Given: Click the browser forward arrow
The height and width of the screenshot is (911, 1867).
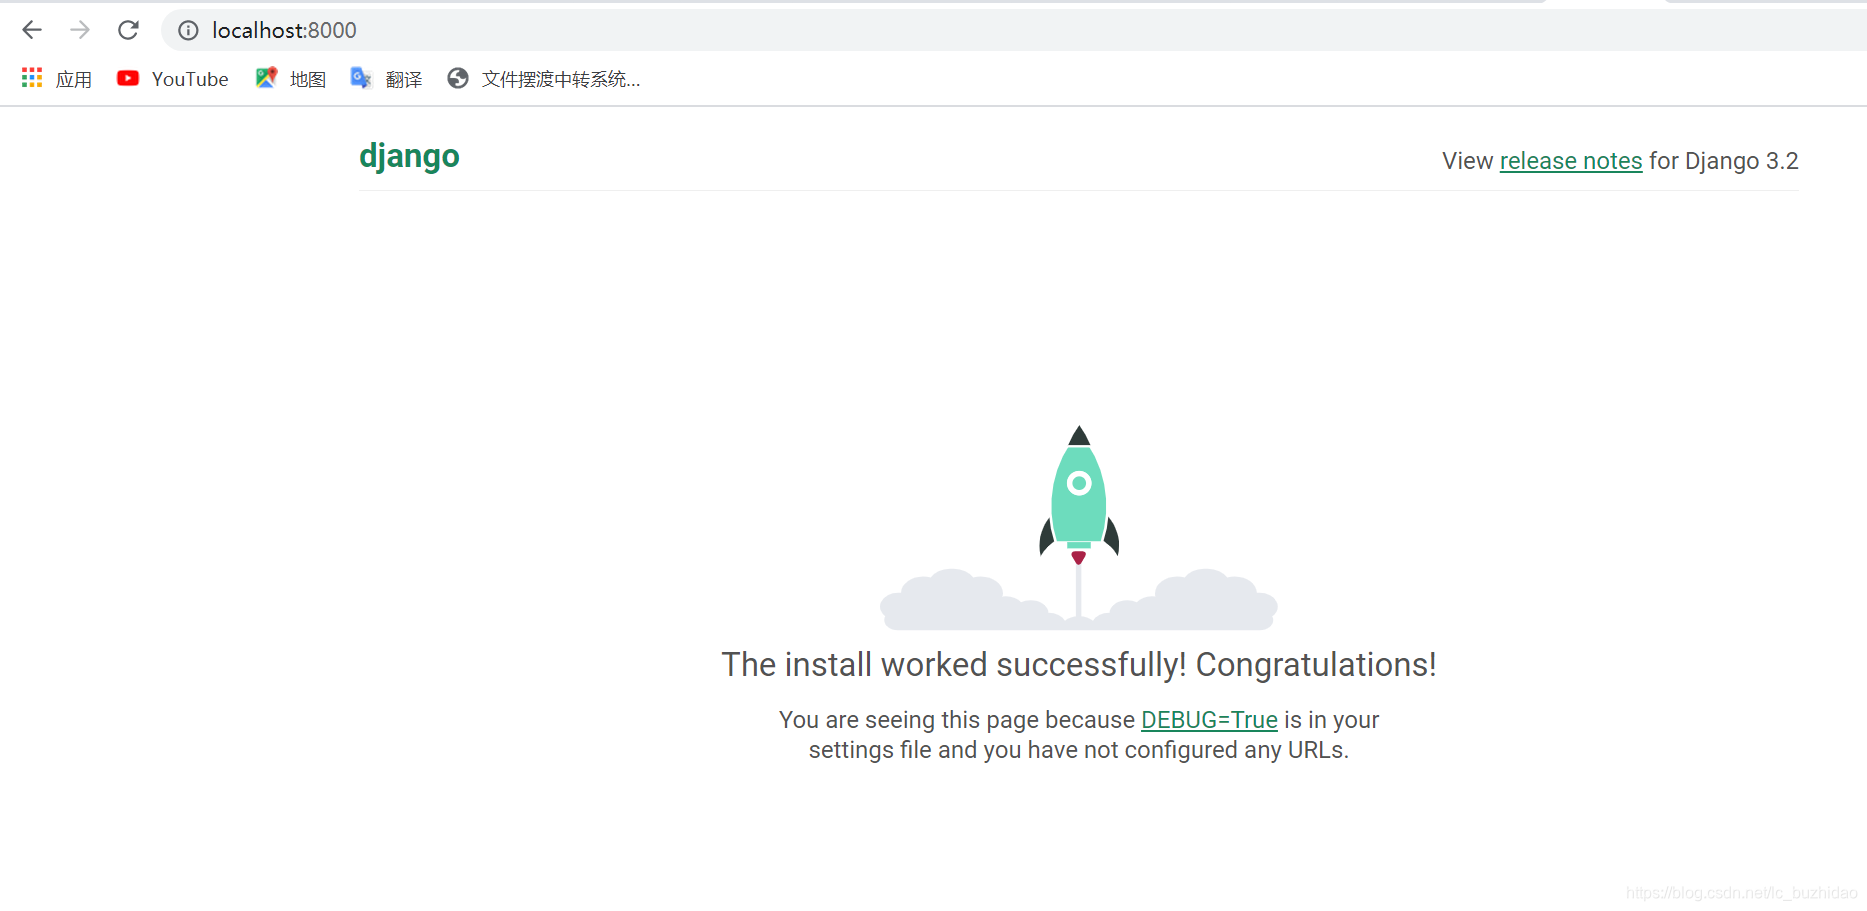Looking at the screenshot, I should point(80,30).
